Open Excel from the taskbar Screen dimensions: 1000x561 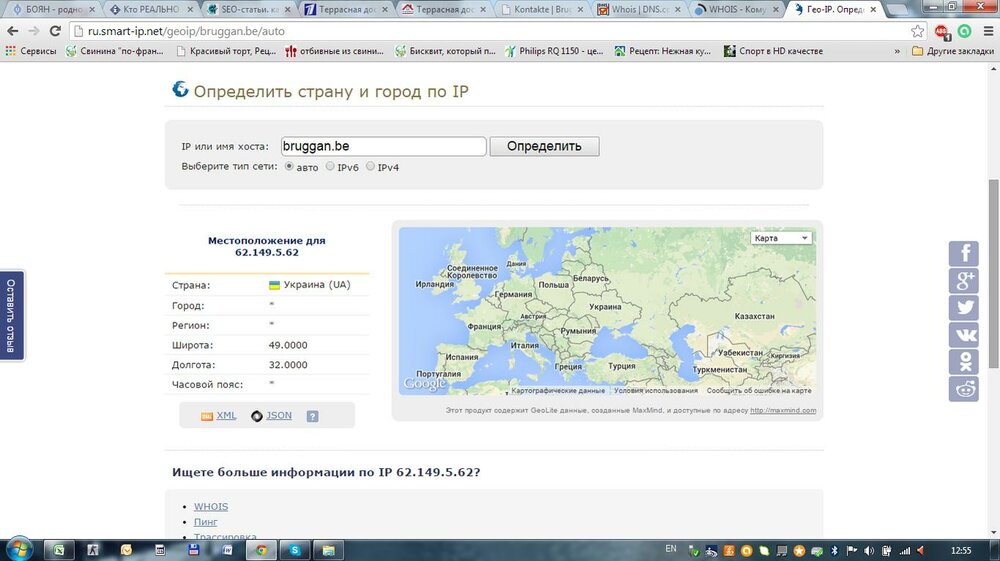[x=59, y=550]
